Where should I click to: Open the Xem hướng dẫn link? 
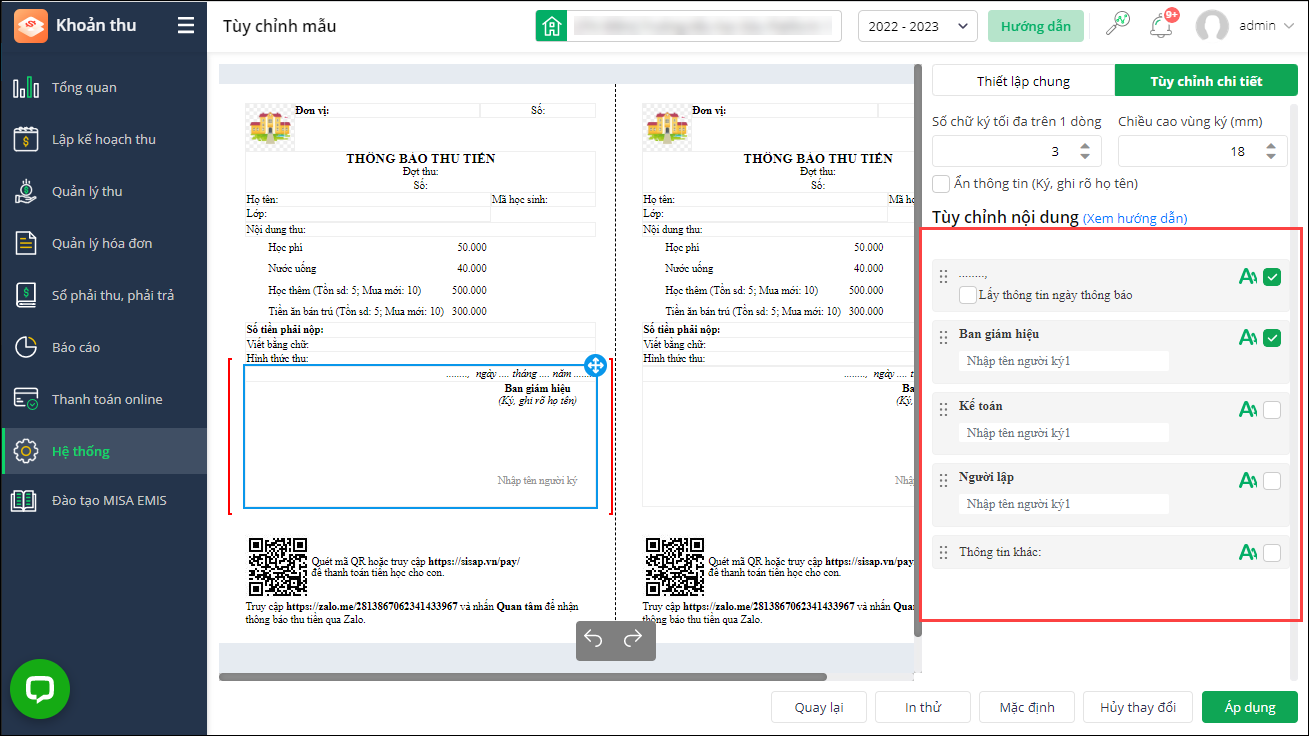[1135, 218]
